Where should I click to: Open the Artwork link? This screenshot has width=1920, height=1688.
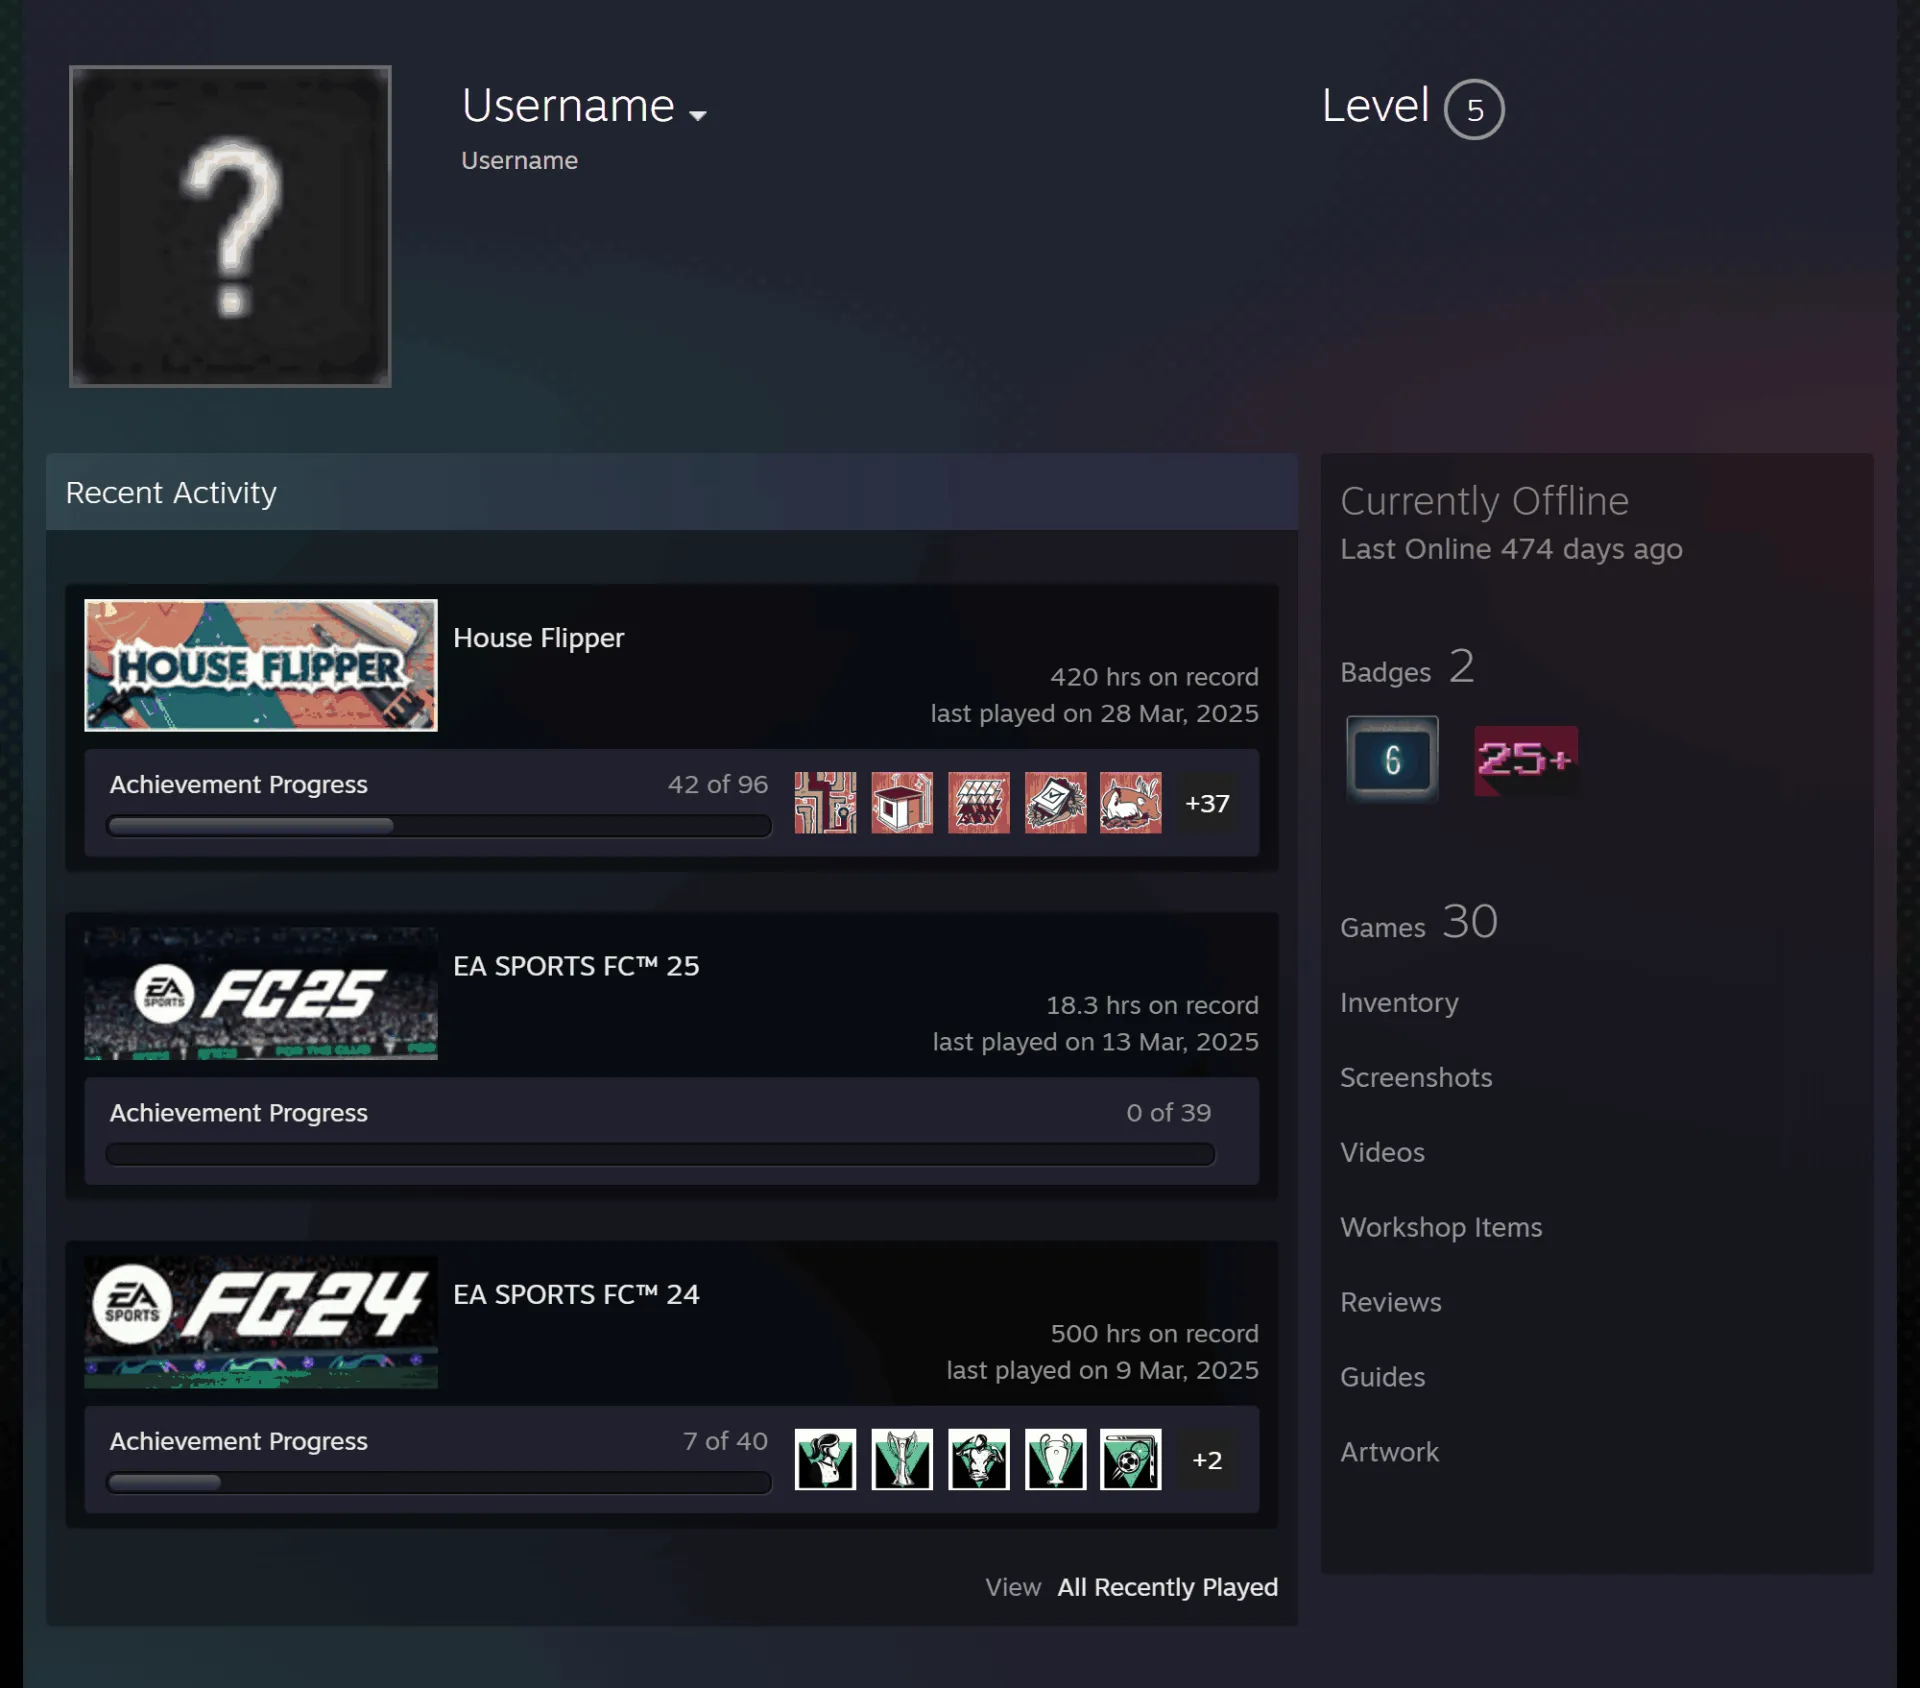click(x=1389, y=1452)
